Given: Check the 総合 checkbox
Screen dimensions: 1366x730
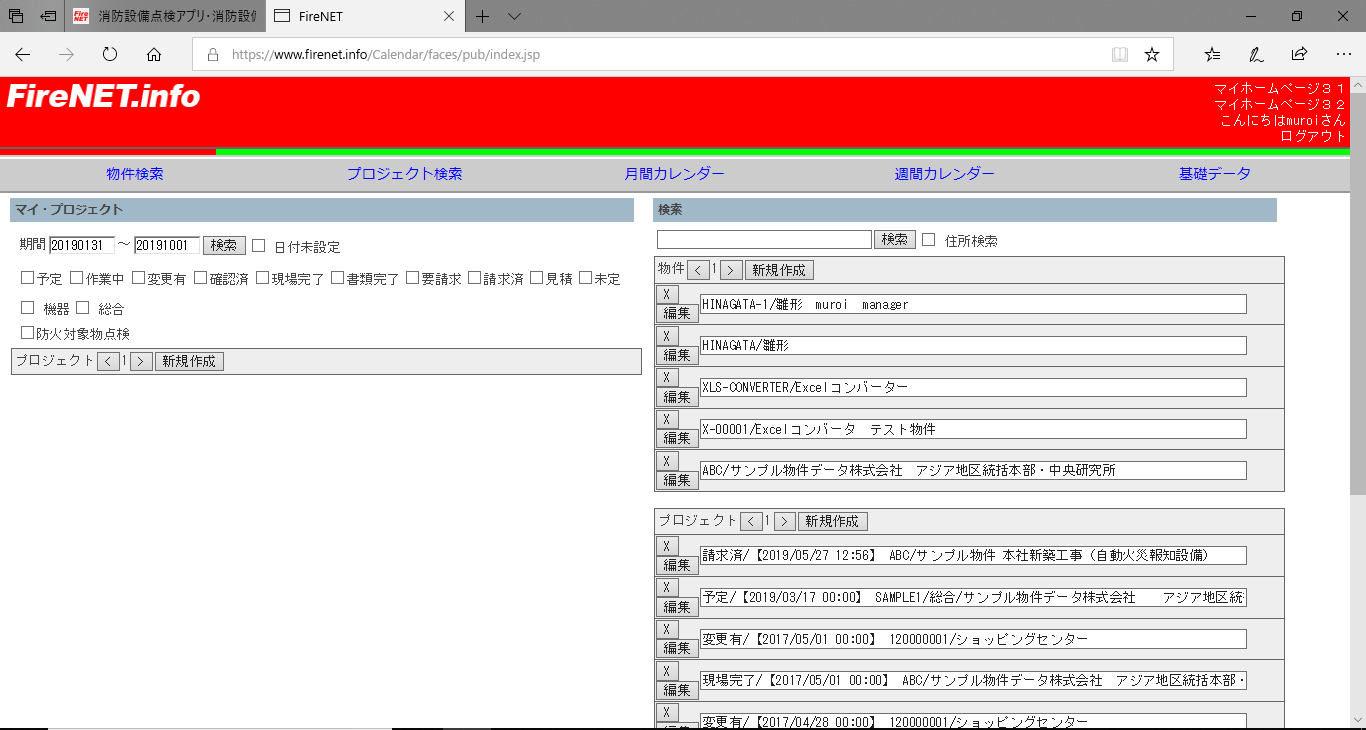Looking at the screenshot, I should (83, 308).
